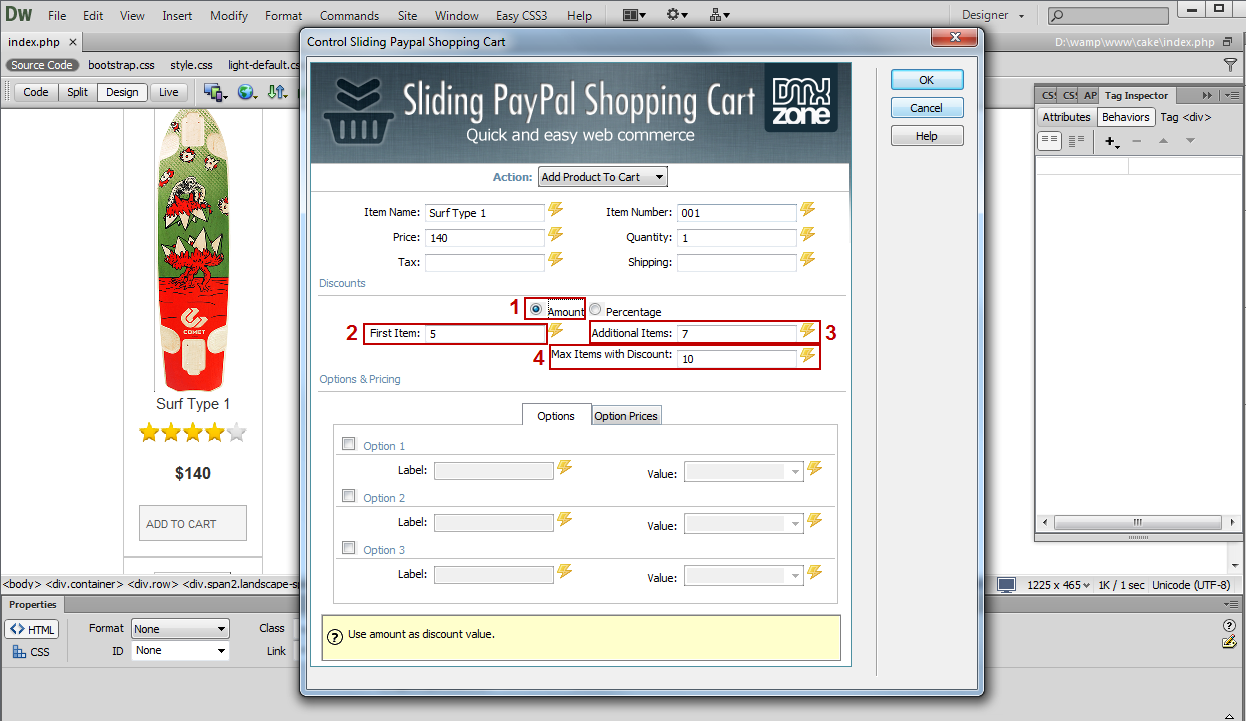Enable the Option 2 checkbox
The image size is (1246, 721).
(x=349, y=495)
